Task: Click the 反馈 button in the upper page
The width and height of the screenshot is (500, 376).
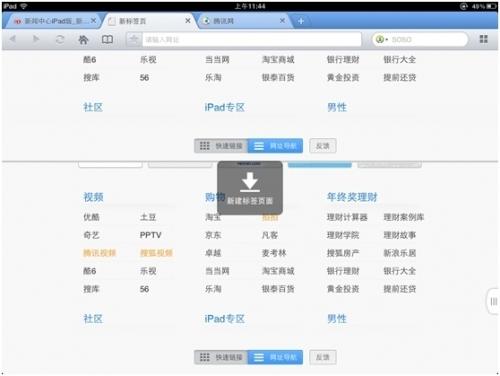Action: [x=323, y=146]
